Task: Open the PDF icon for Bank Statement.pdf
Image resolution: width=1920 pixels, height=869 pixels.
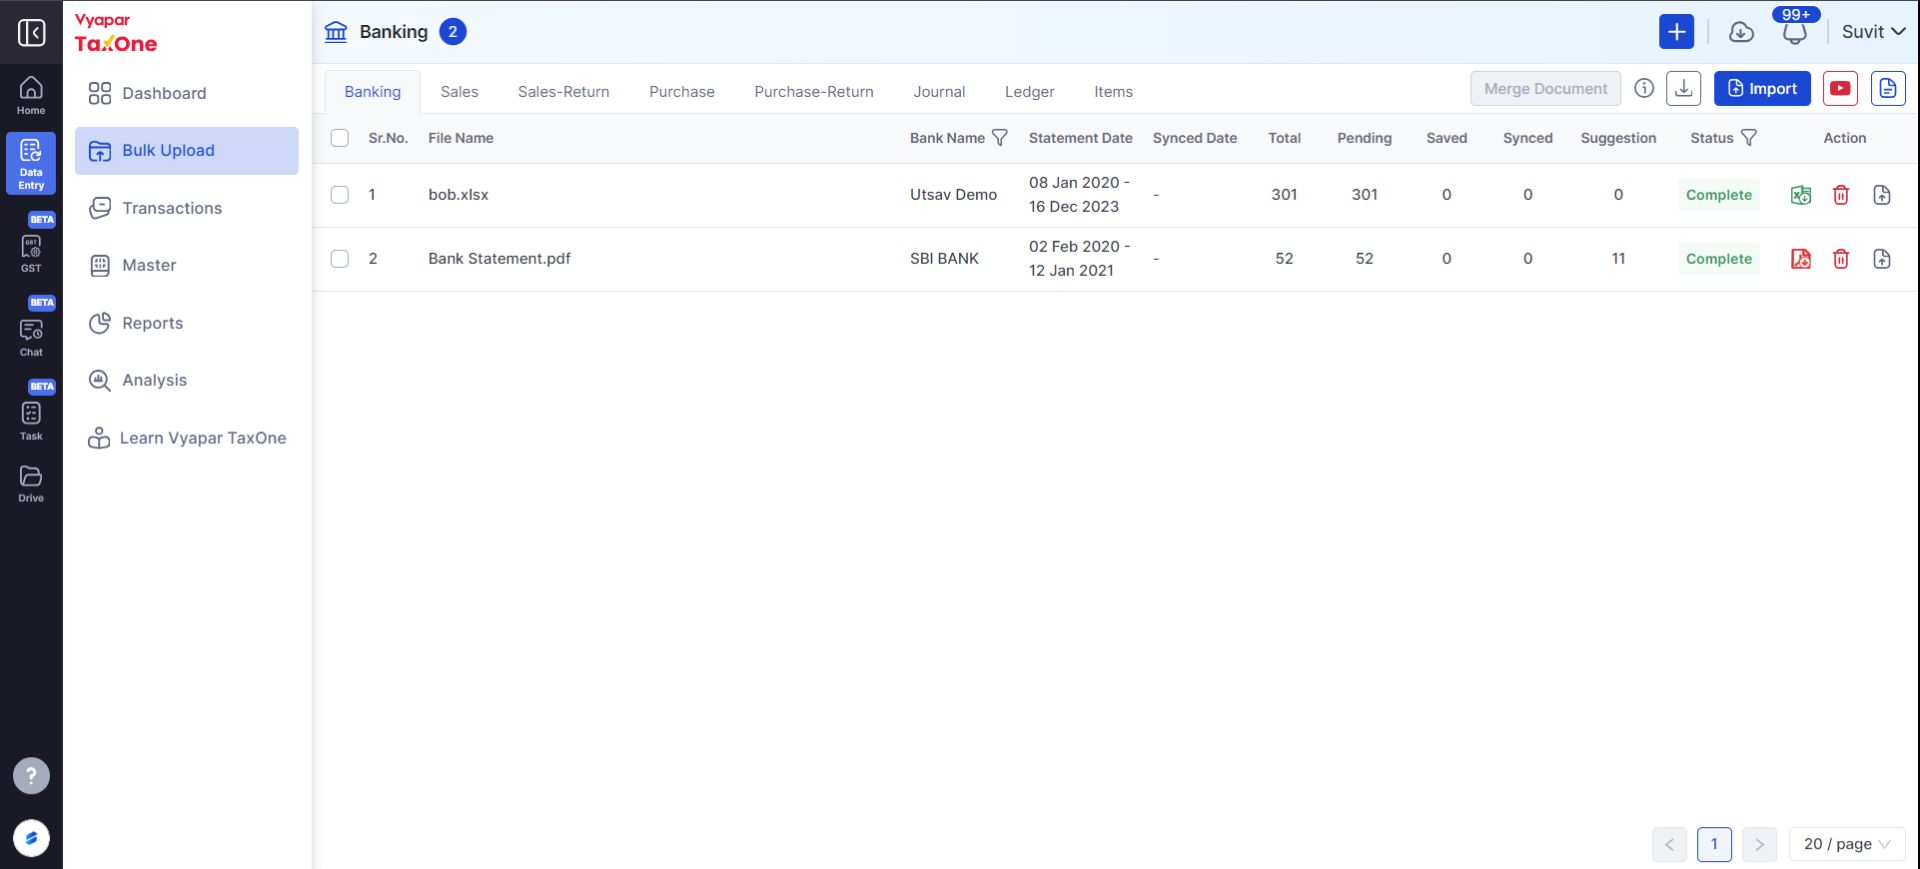Action: tap(1801, 259)
